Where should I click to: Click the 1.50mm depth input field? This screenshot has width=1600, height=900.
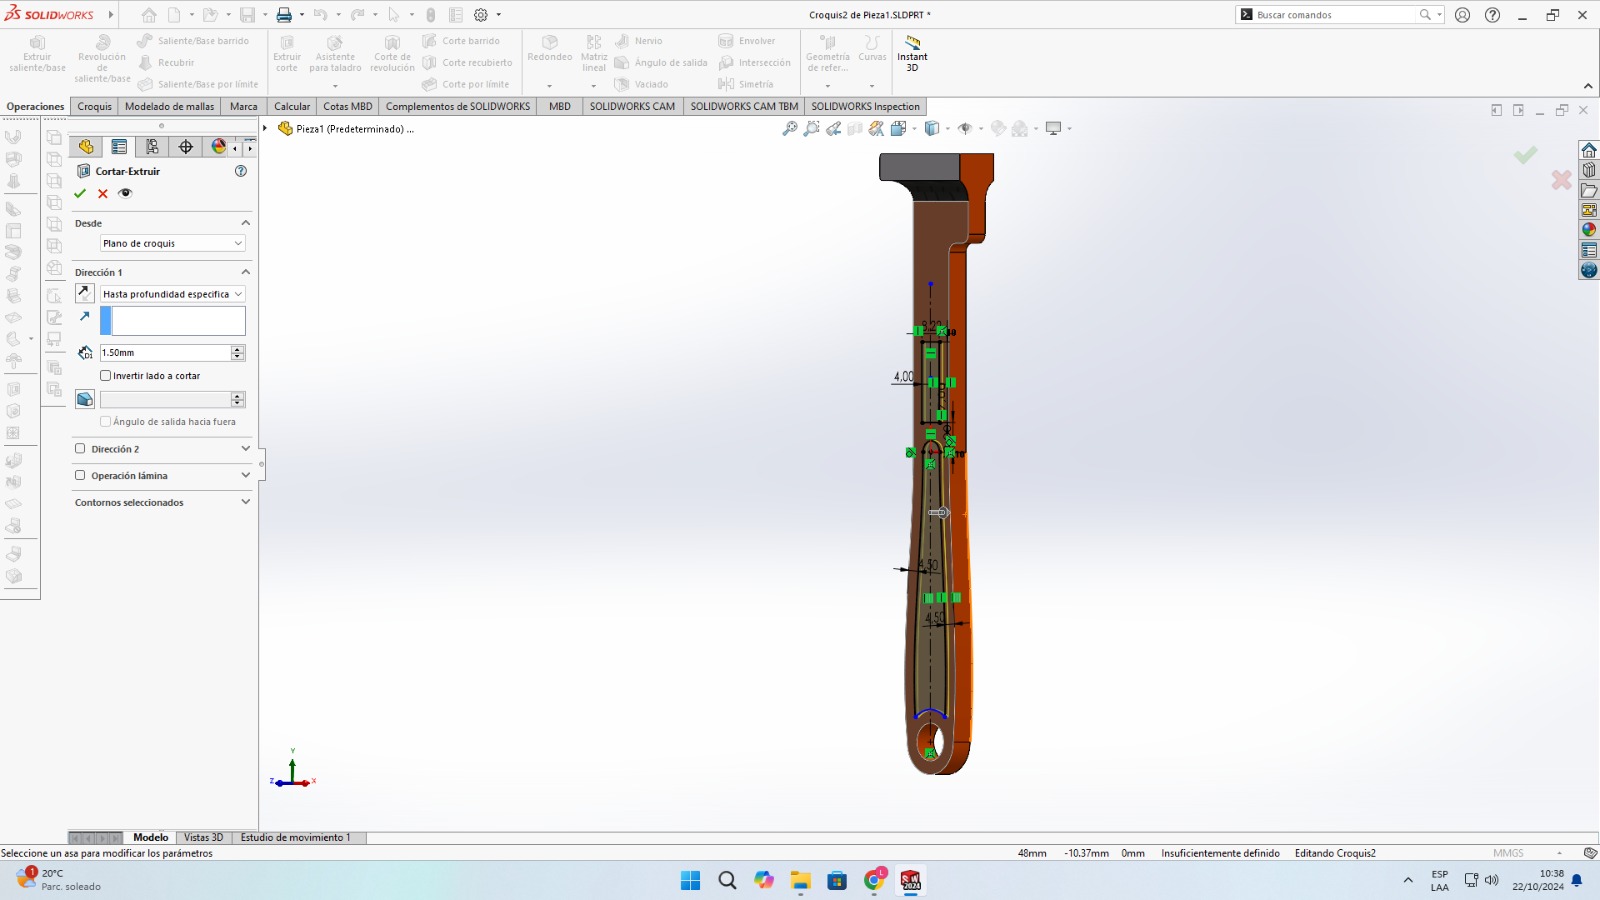tap(165, 353)
